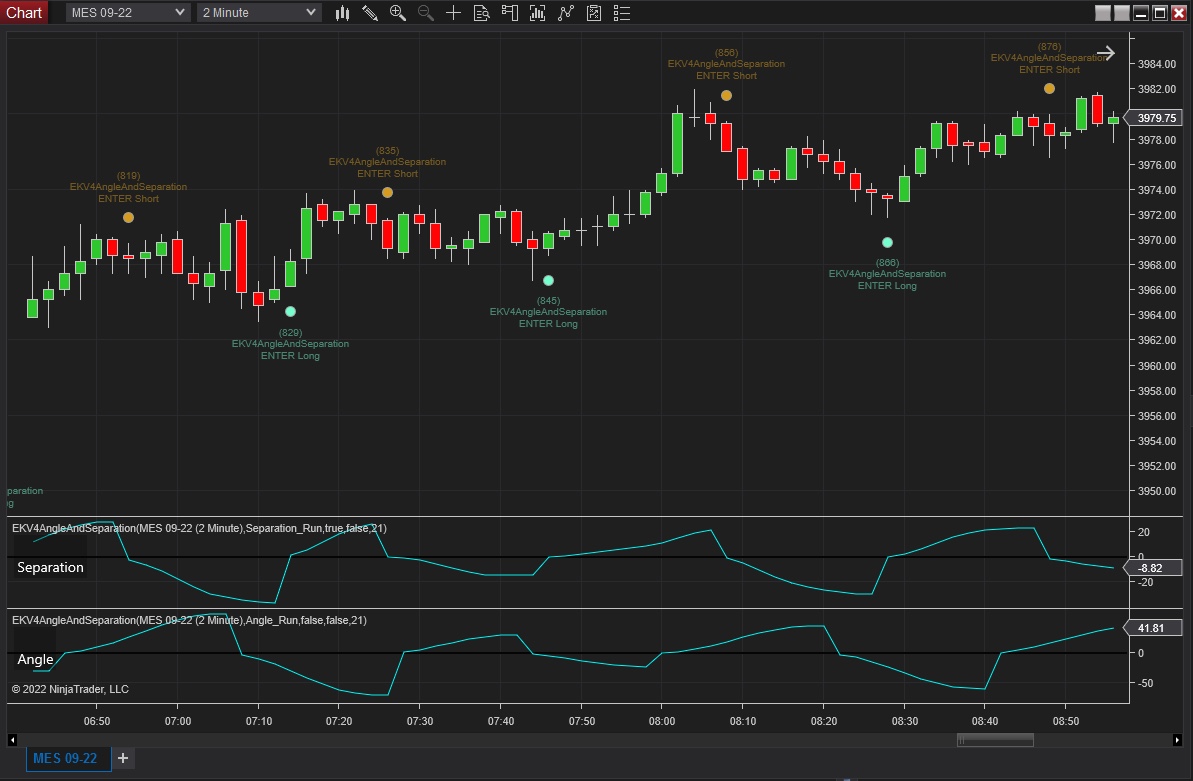Click the 08:00 time axis label
The image size is (1193, 781).
click(662, 721)
